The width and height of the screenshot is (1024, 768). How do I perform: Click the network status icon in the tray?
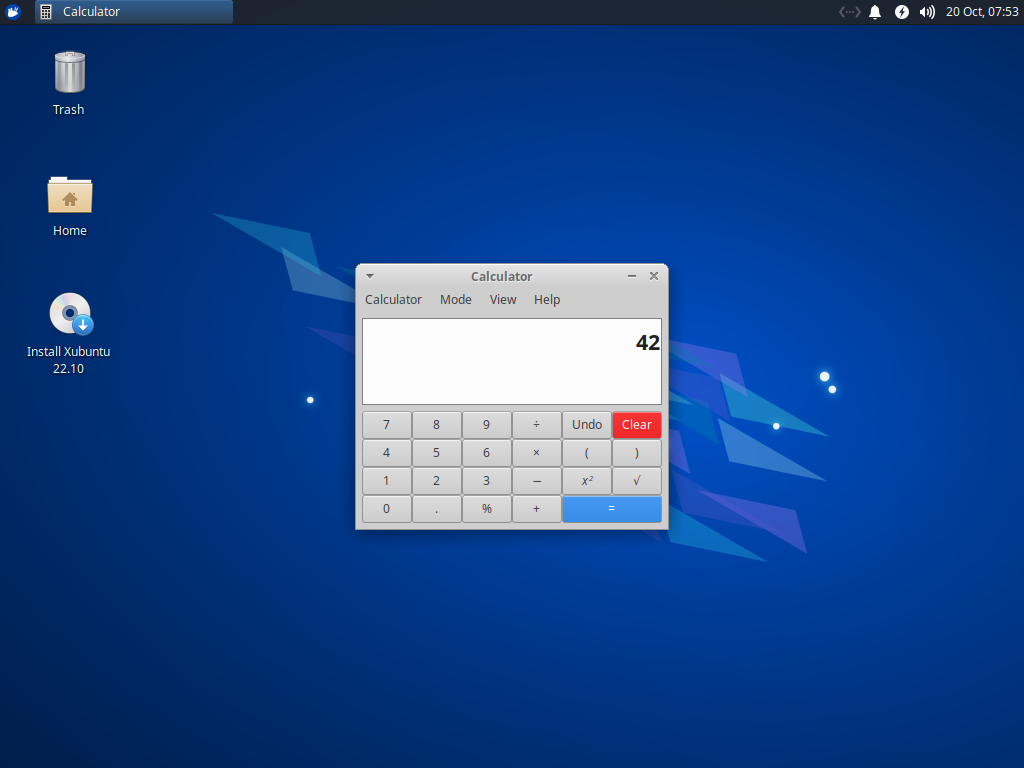tap(848, 12)
